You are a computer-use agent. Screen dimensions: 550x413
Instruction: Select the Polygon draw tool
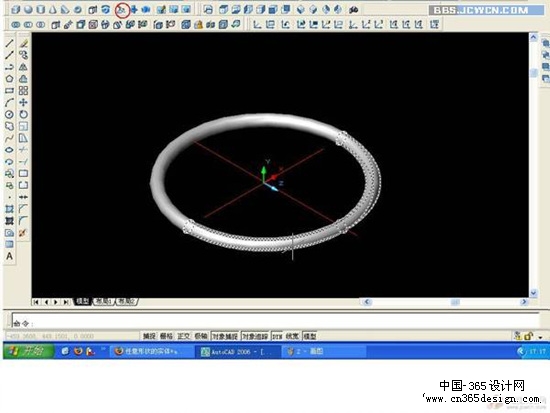9,79
